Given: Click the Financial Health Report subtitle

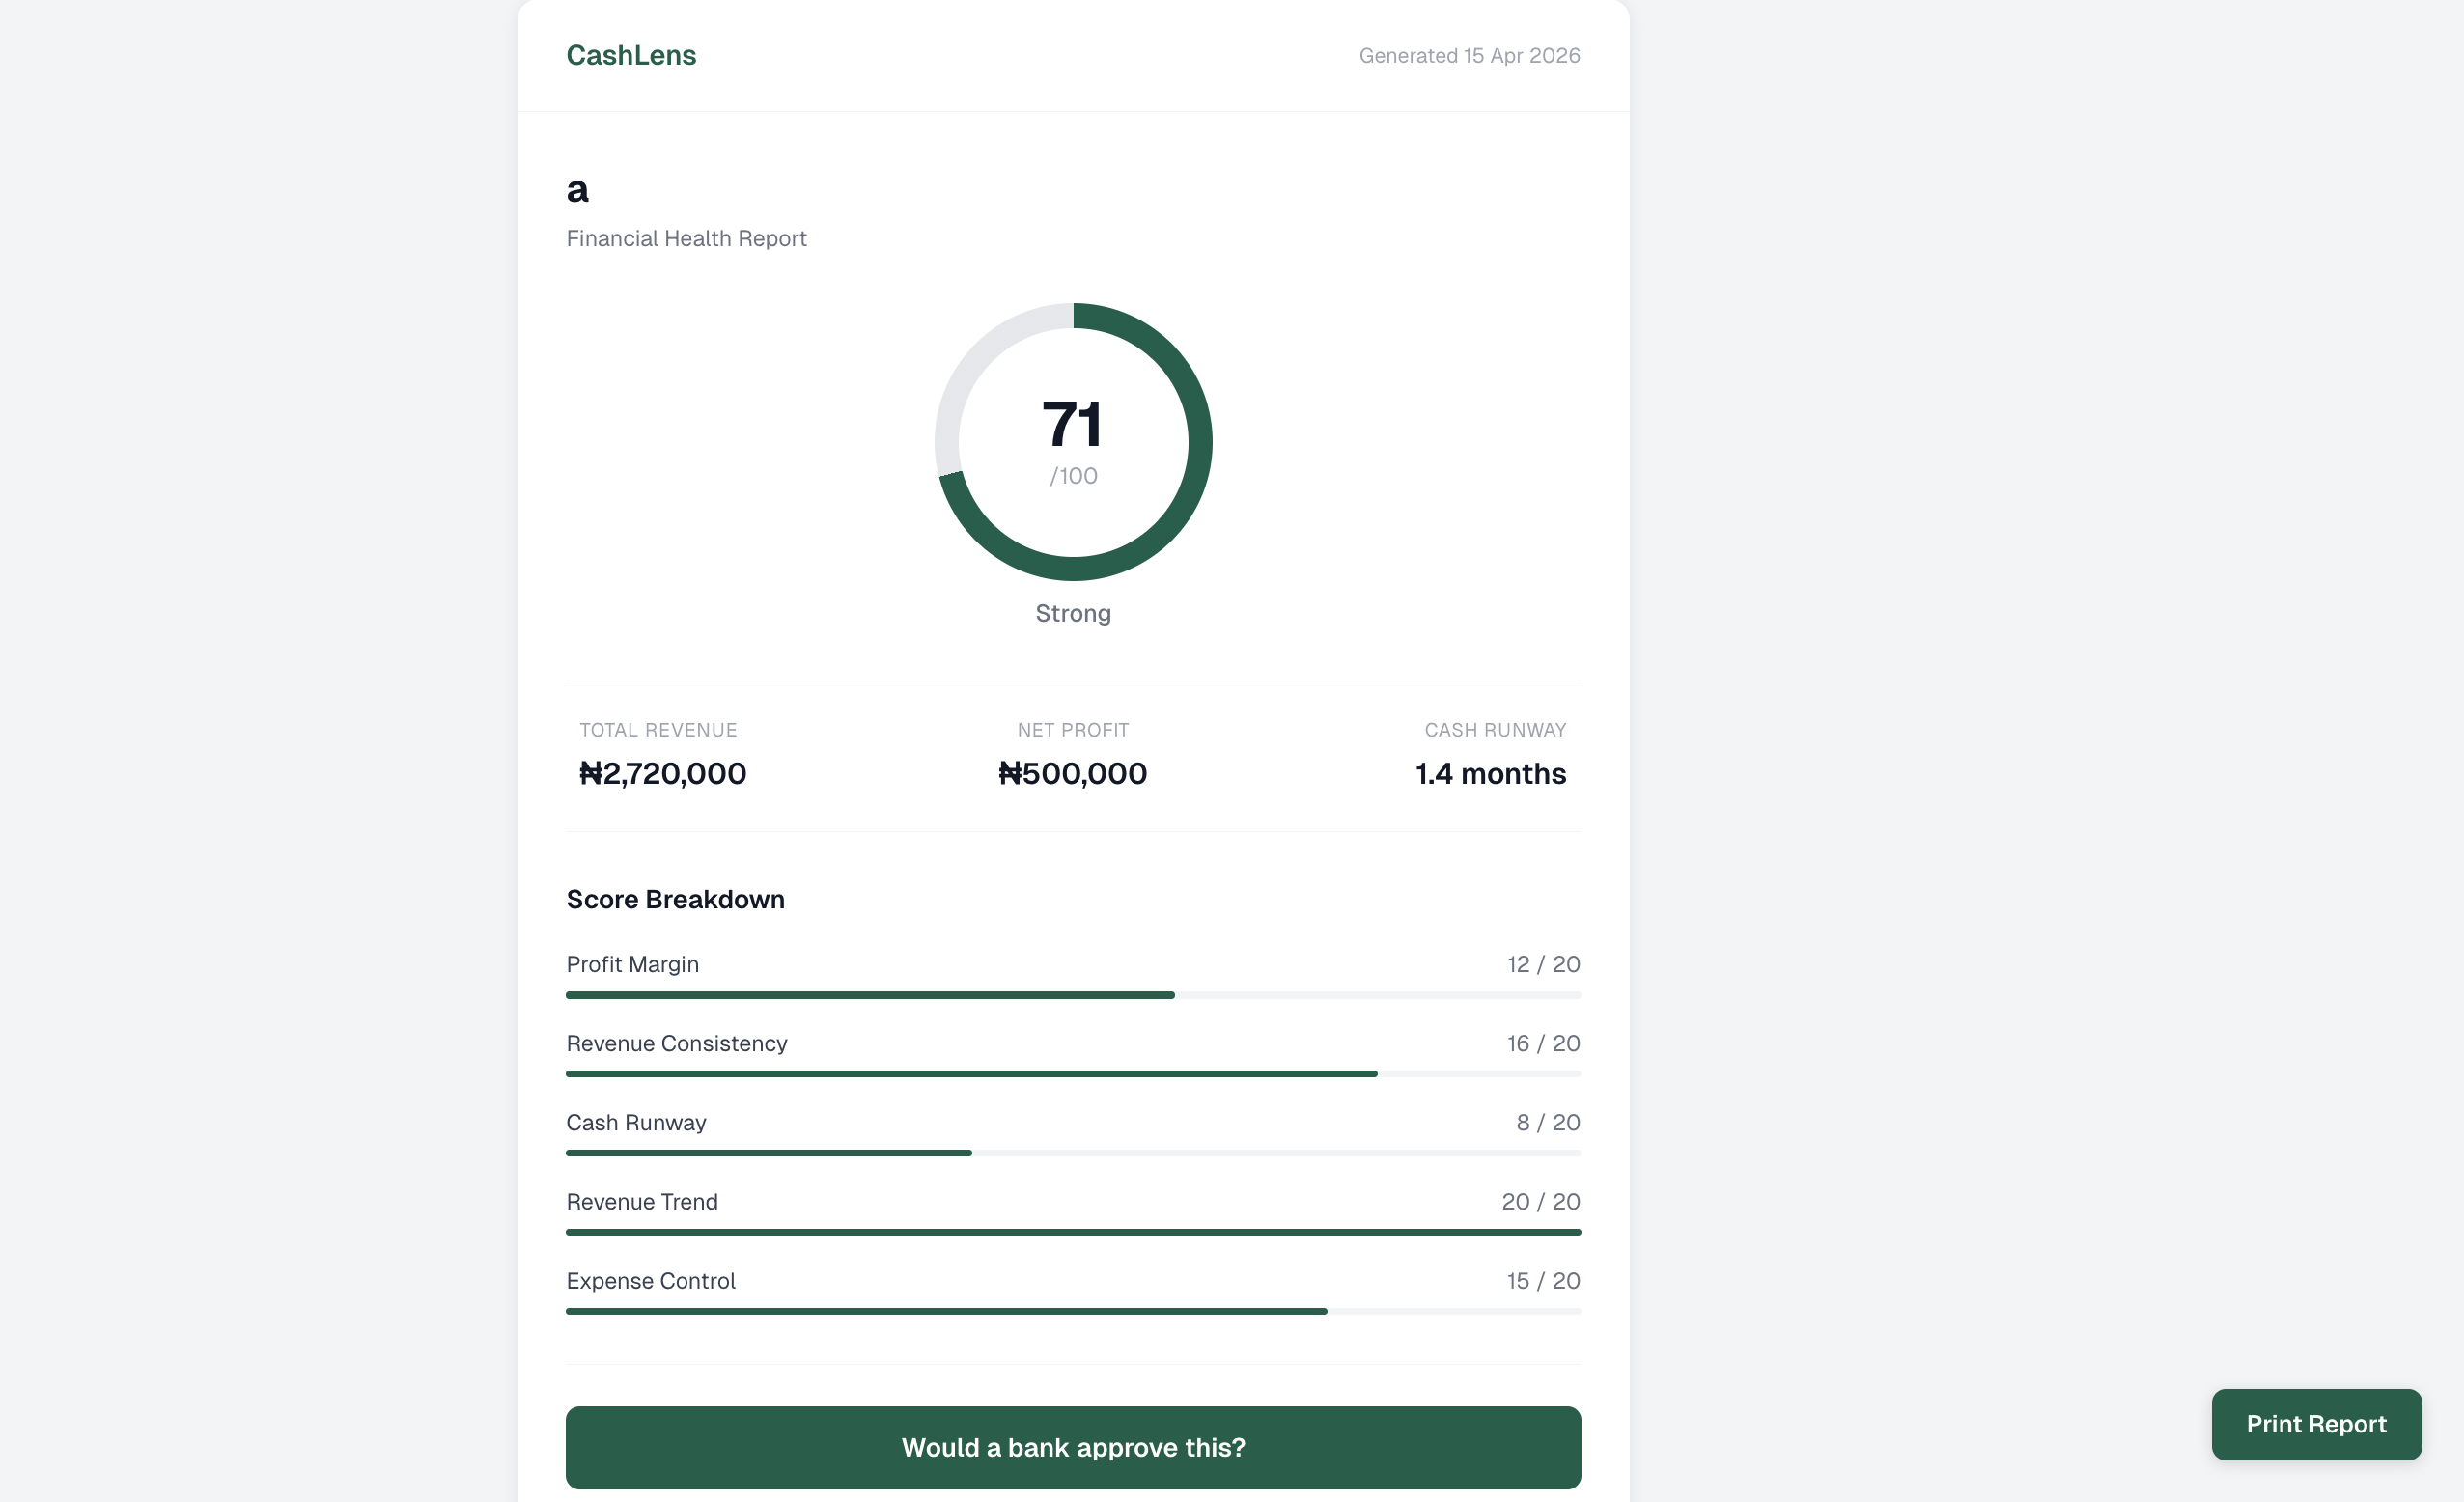Looking at the screenshot, I should [686, 238].
